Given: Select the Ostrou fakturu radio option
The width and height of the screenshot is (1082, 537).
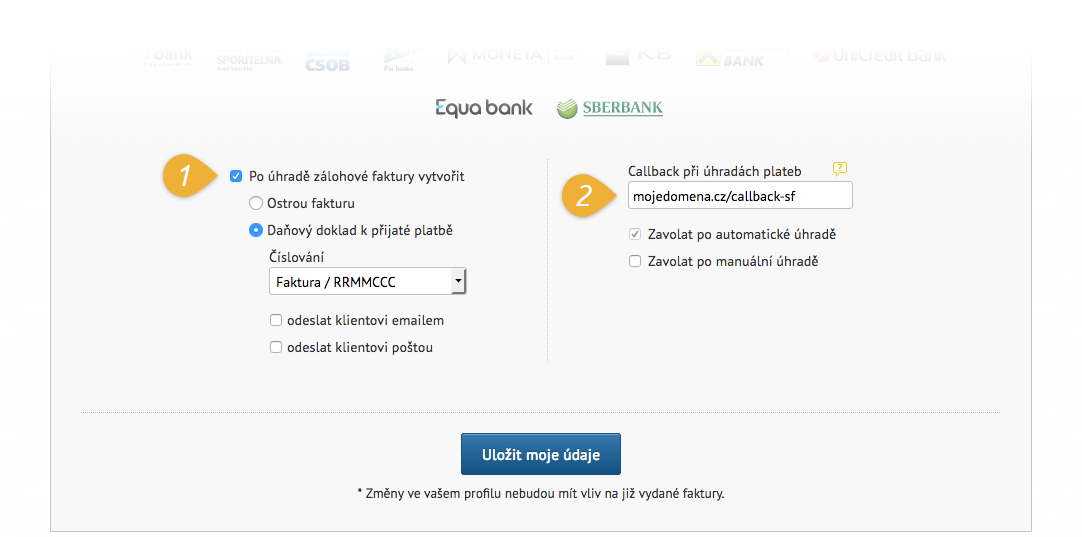Looking at the screenshot, I should click(256, 204).
